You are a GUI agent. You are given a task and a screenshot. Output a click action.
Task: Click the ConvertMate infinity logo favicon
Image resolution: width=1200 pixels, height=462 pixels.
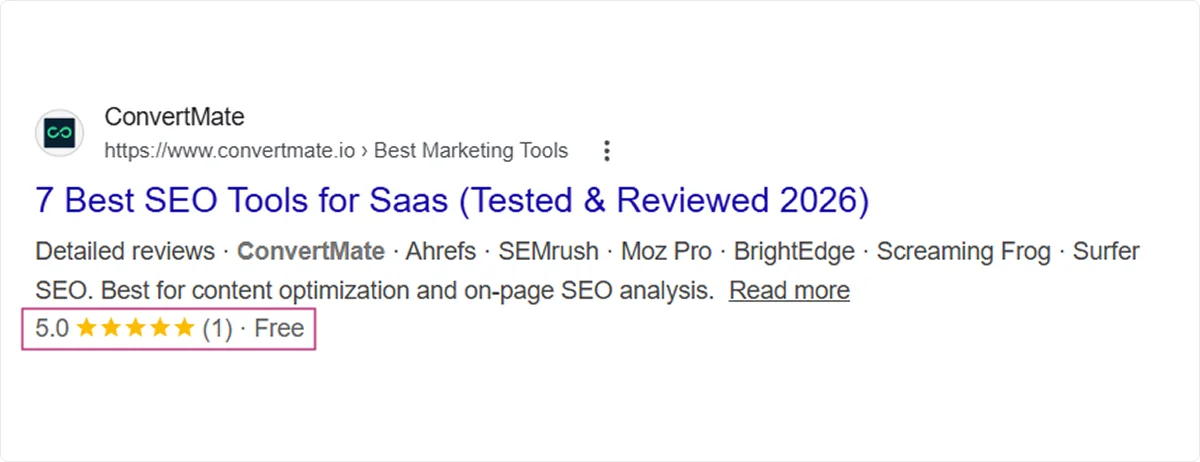60,133
